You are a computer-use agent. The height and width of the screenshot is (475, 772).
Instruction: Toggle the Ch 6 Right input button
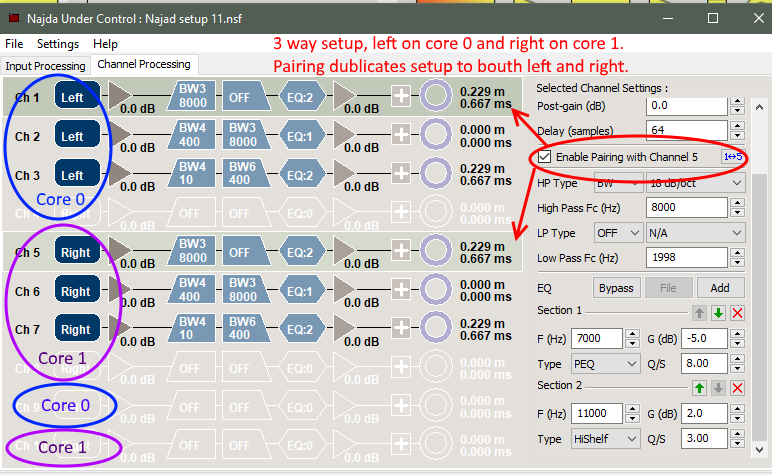(x=77, y=289)
